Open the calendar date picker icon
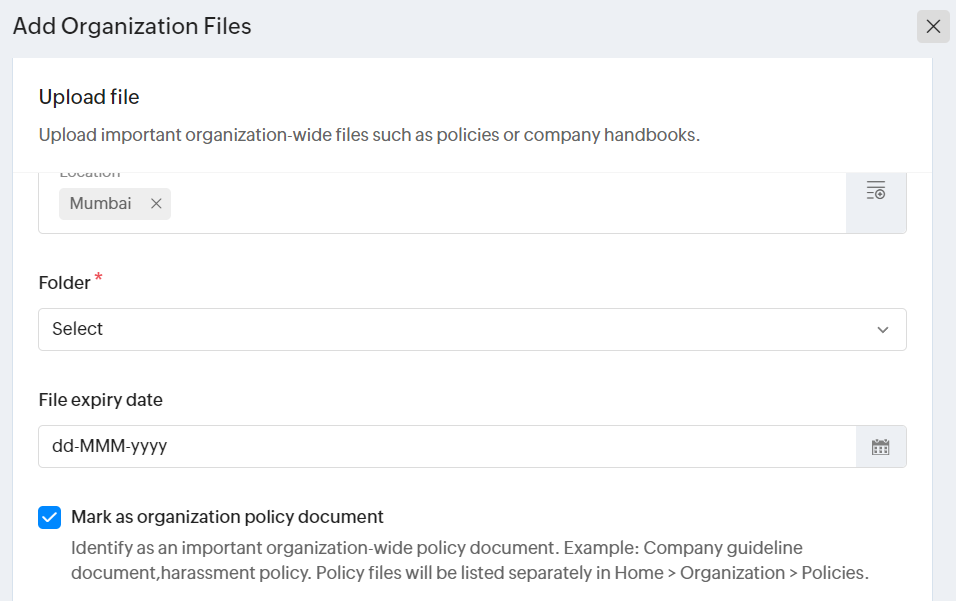Screen dimensions: 956x601 [x=880, y=447]
